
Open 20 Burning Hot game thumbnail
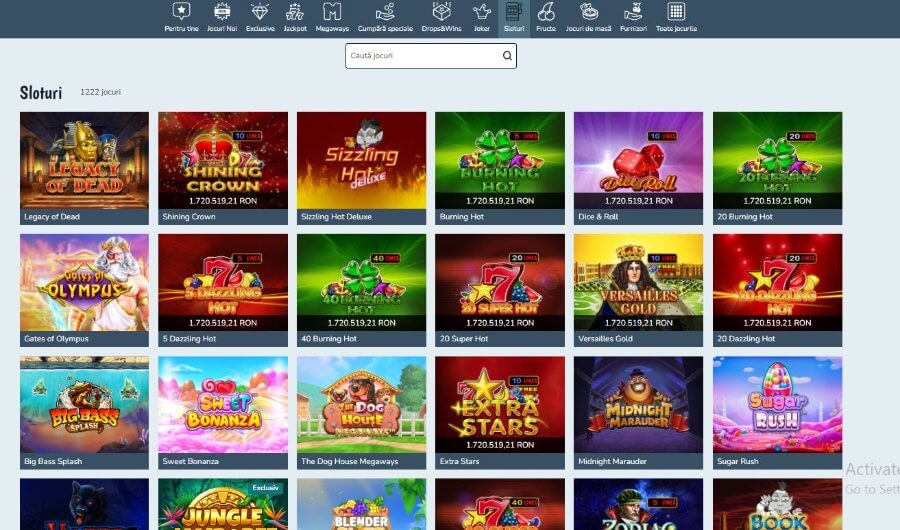777,160
